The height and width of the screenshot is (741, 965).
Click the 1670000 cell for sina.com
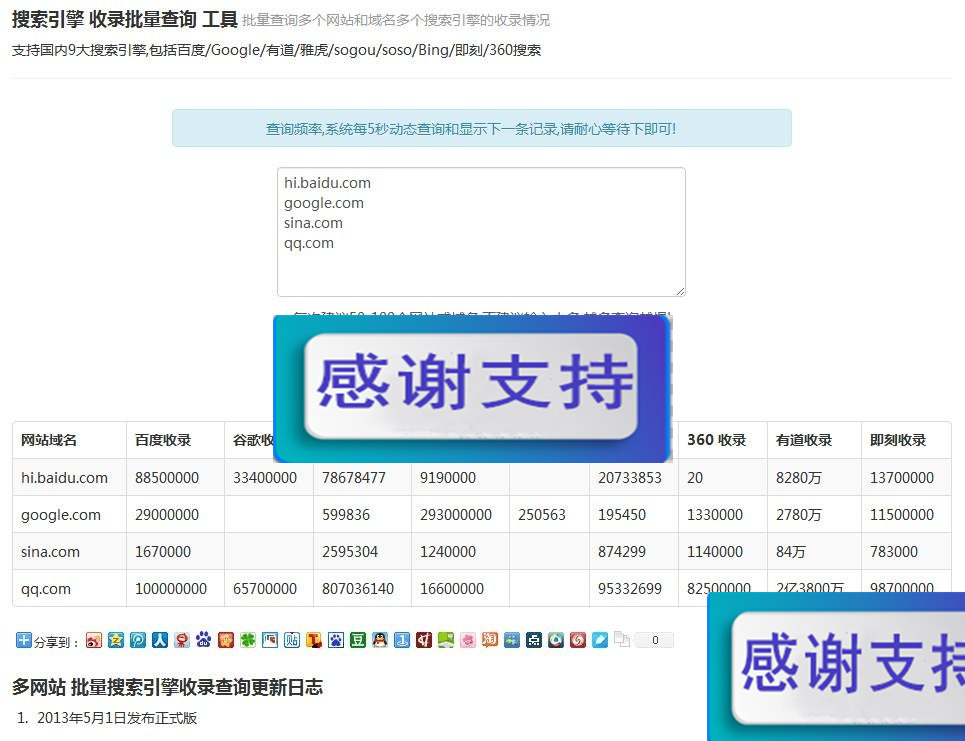tap(163, 551)
